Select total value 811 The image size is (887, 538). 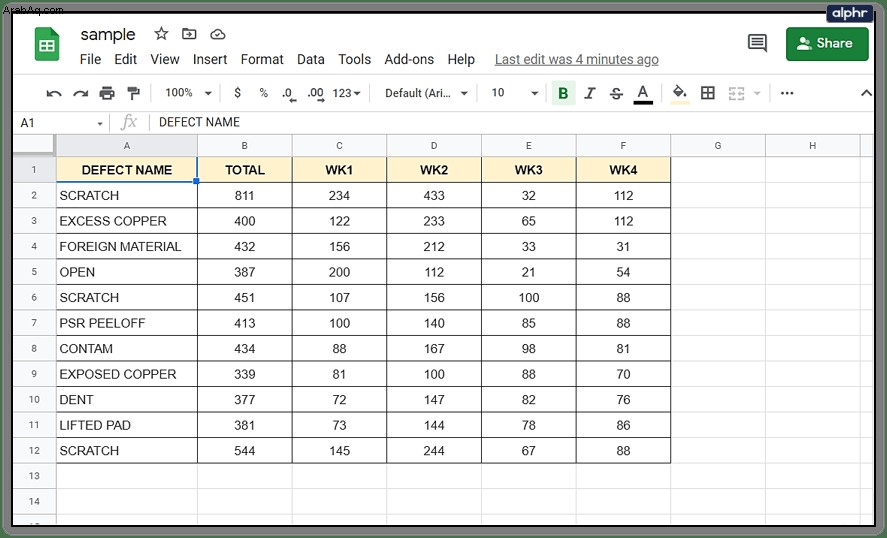pyautogui.click(x=244, y=196)
